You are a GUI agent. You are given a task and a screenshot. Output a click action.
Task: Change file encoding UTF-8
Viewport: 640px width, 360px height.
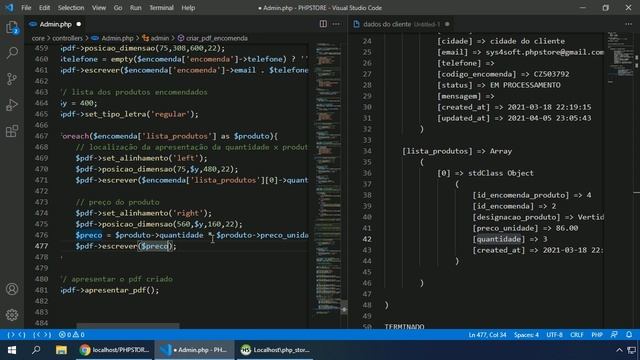pos(554,335)
